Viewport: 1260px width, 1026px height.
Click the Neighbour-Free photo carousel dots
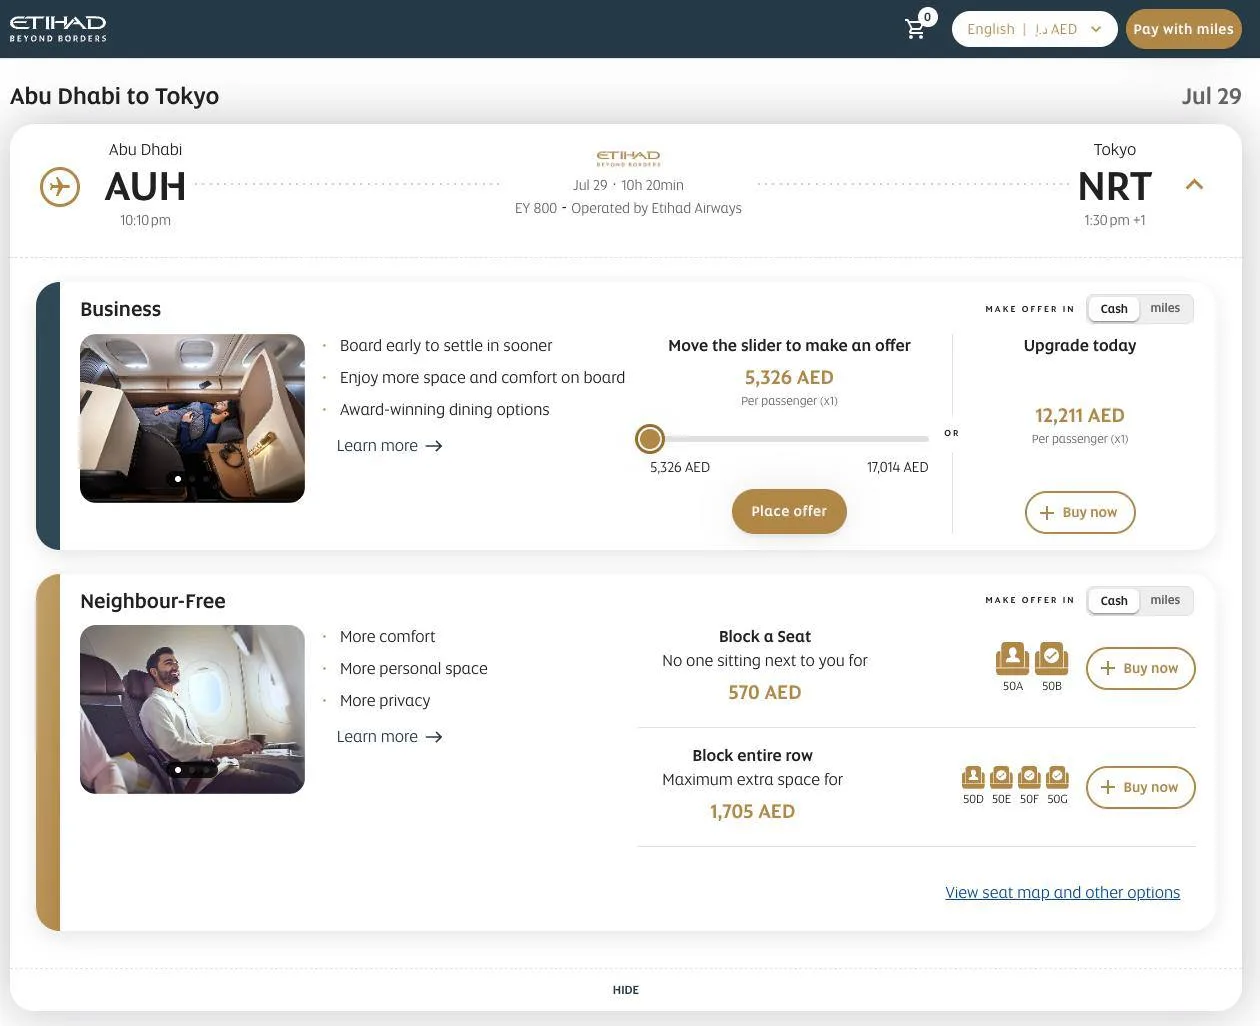[192, 770]
